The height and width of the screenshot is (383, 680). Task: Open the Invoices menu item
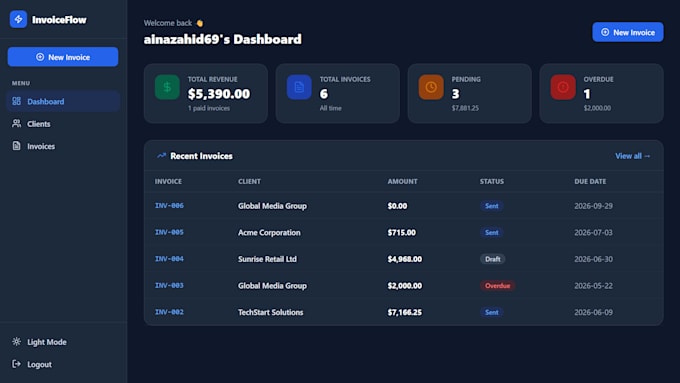pos(63,146)
